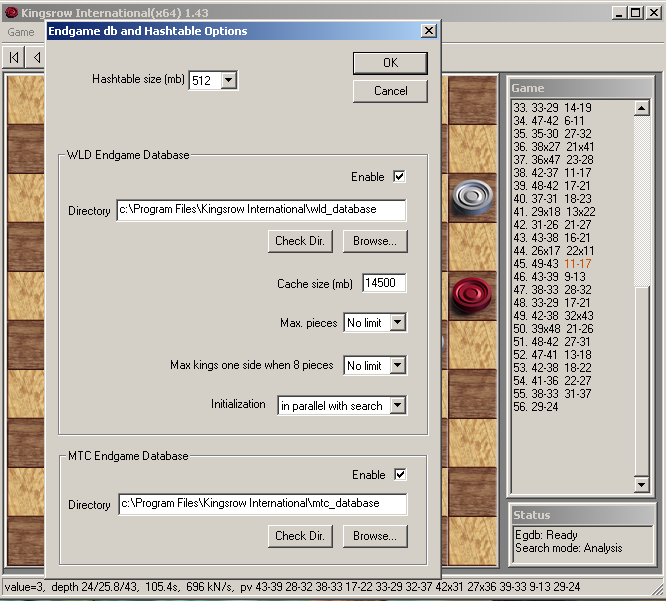Click the Game list scrollbar thumb
This screenshot has height=601, width=666.
click(x=641, y=381)
